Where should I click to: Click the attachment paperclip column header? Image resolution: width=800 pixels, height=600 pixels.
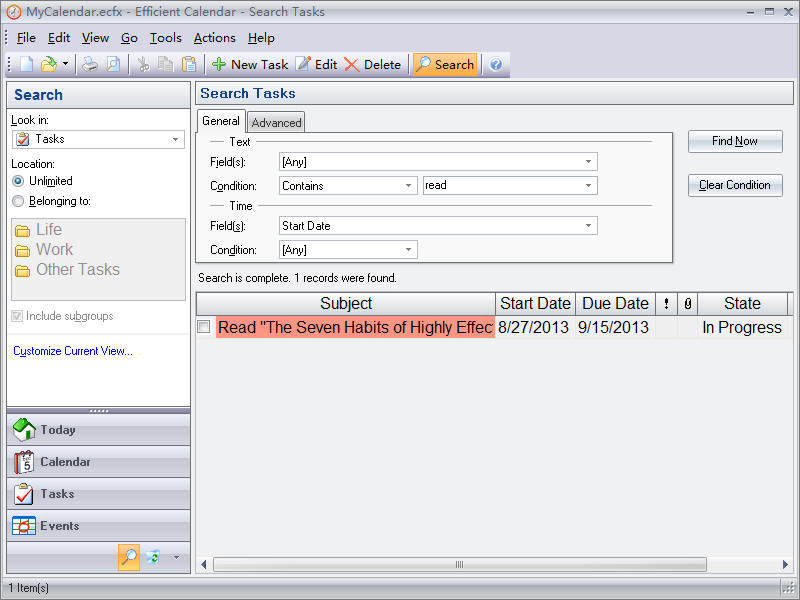[688, 304]
